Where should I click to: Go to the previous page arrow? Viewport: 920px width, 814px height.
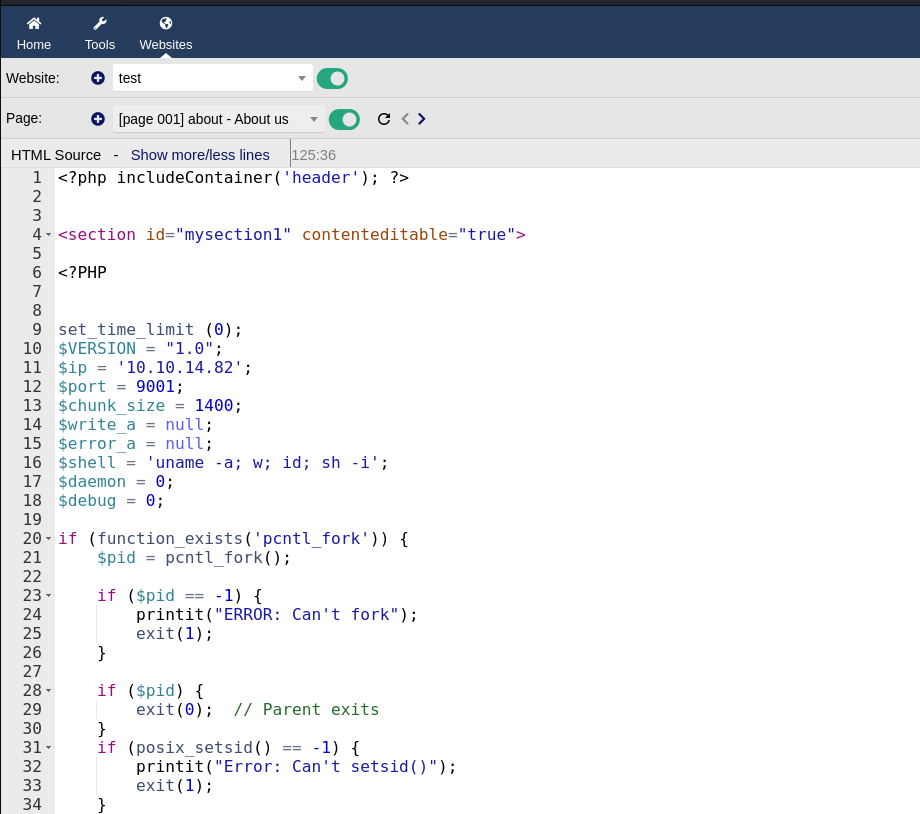pos(405,119)
